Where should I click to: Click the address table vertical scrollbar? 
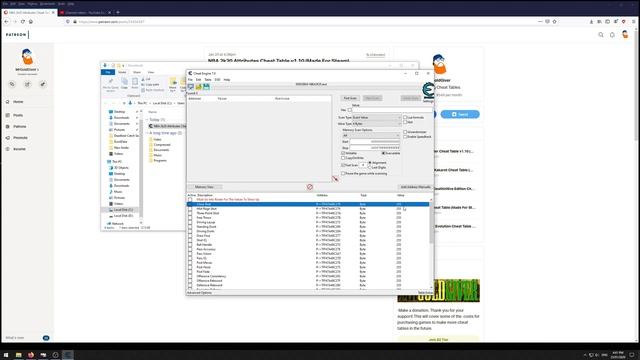431,243
